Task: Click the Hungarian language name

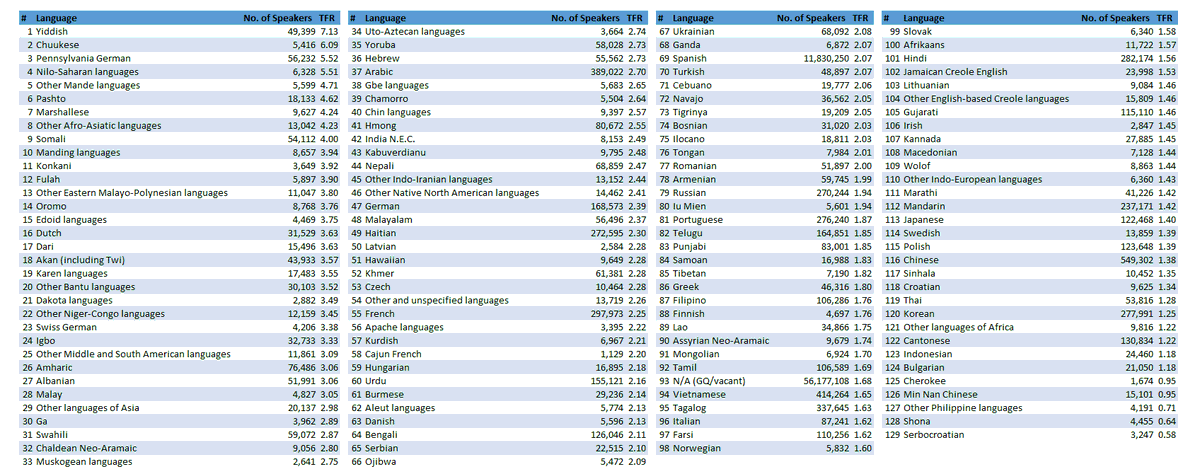Action: (x=391, y=366)
